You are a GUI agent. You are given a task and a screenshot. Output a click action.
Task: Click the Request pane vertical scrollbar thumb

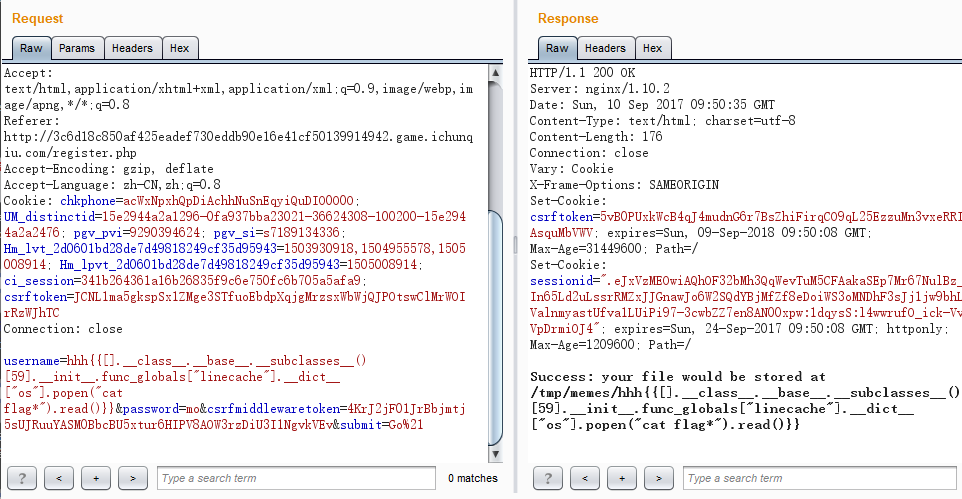click(x=496, y=328)
